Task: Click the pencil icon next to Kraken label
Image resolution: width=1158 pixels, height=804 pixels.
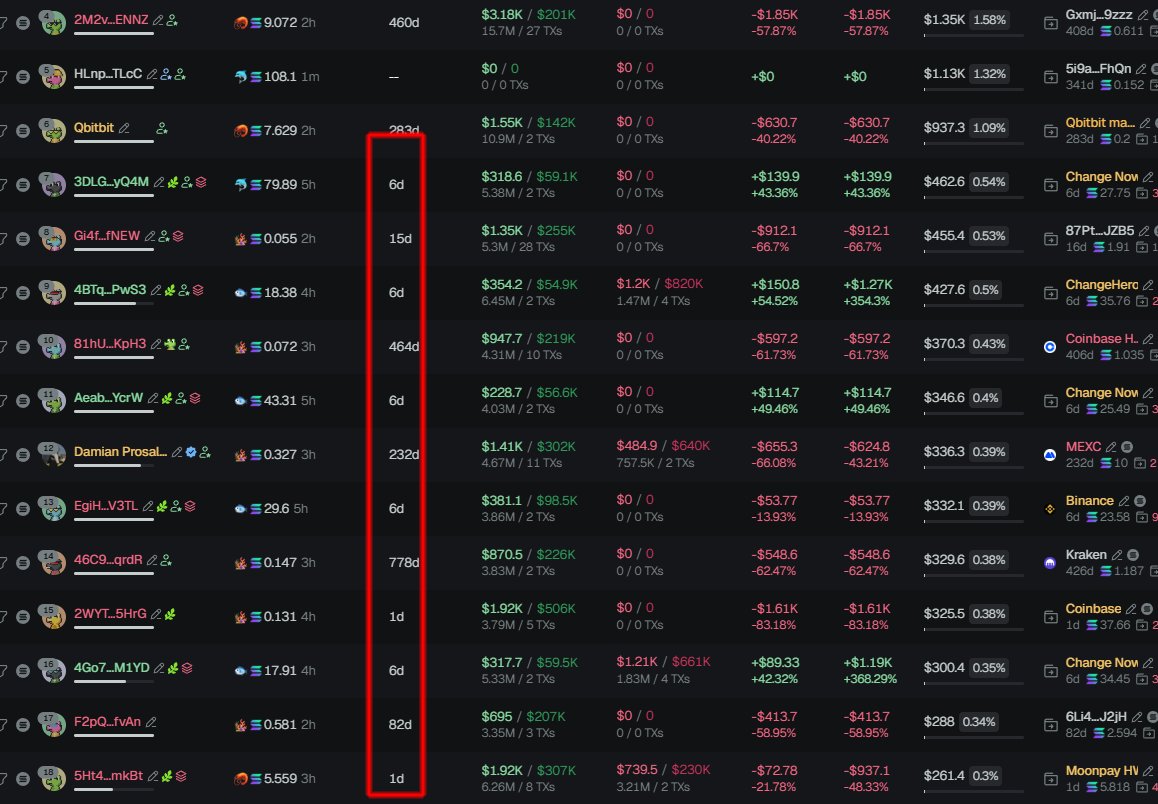Action: point(1117,555)
